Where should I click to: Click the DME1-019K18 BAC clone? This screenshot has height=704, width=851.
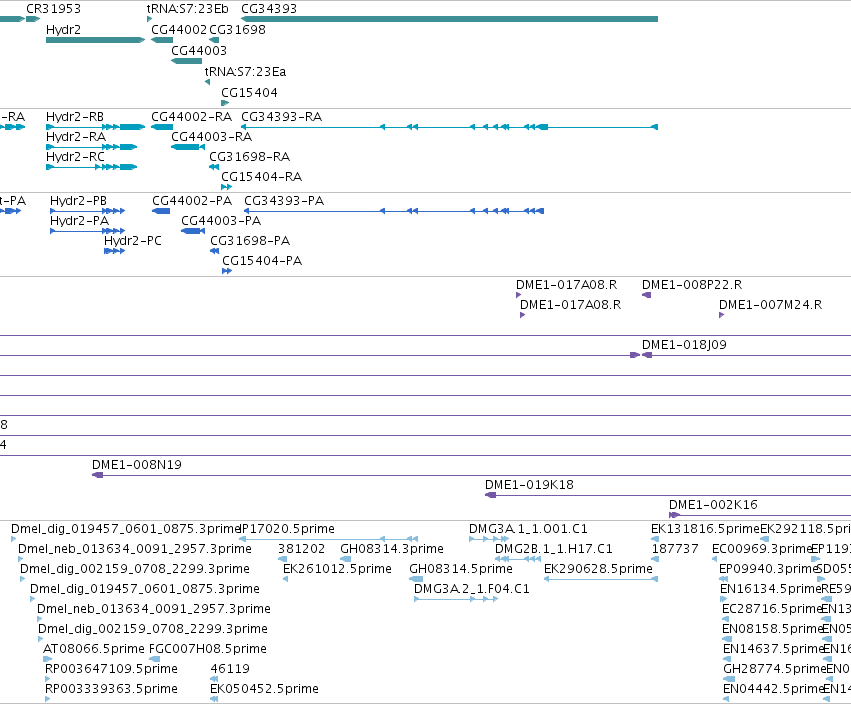(x=668, y=496)
